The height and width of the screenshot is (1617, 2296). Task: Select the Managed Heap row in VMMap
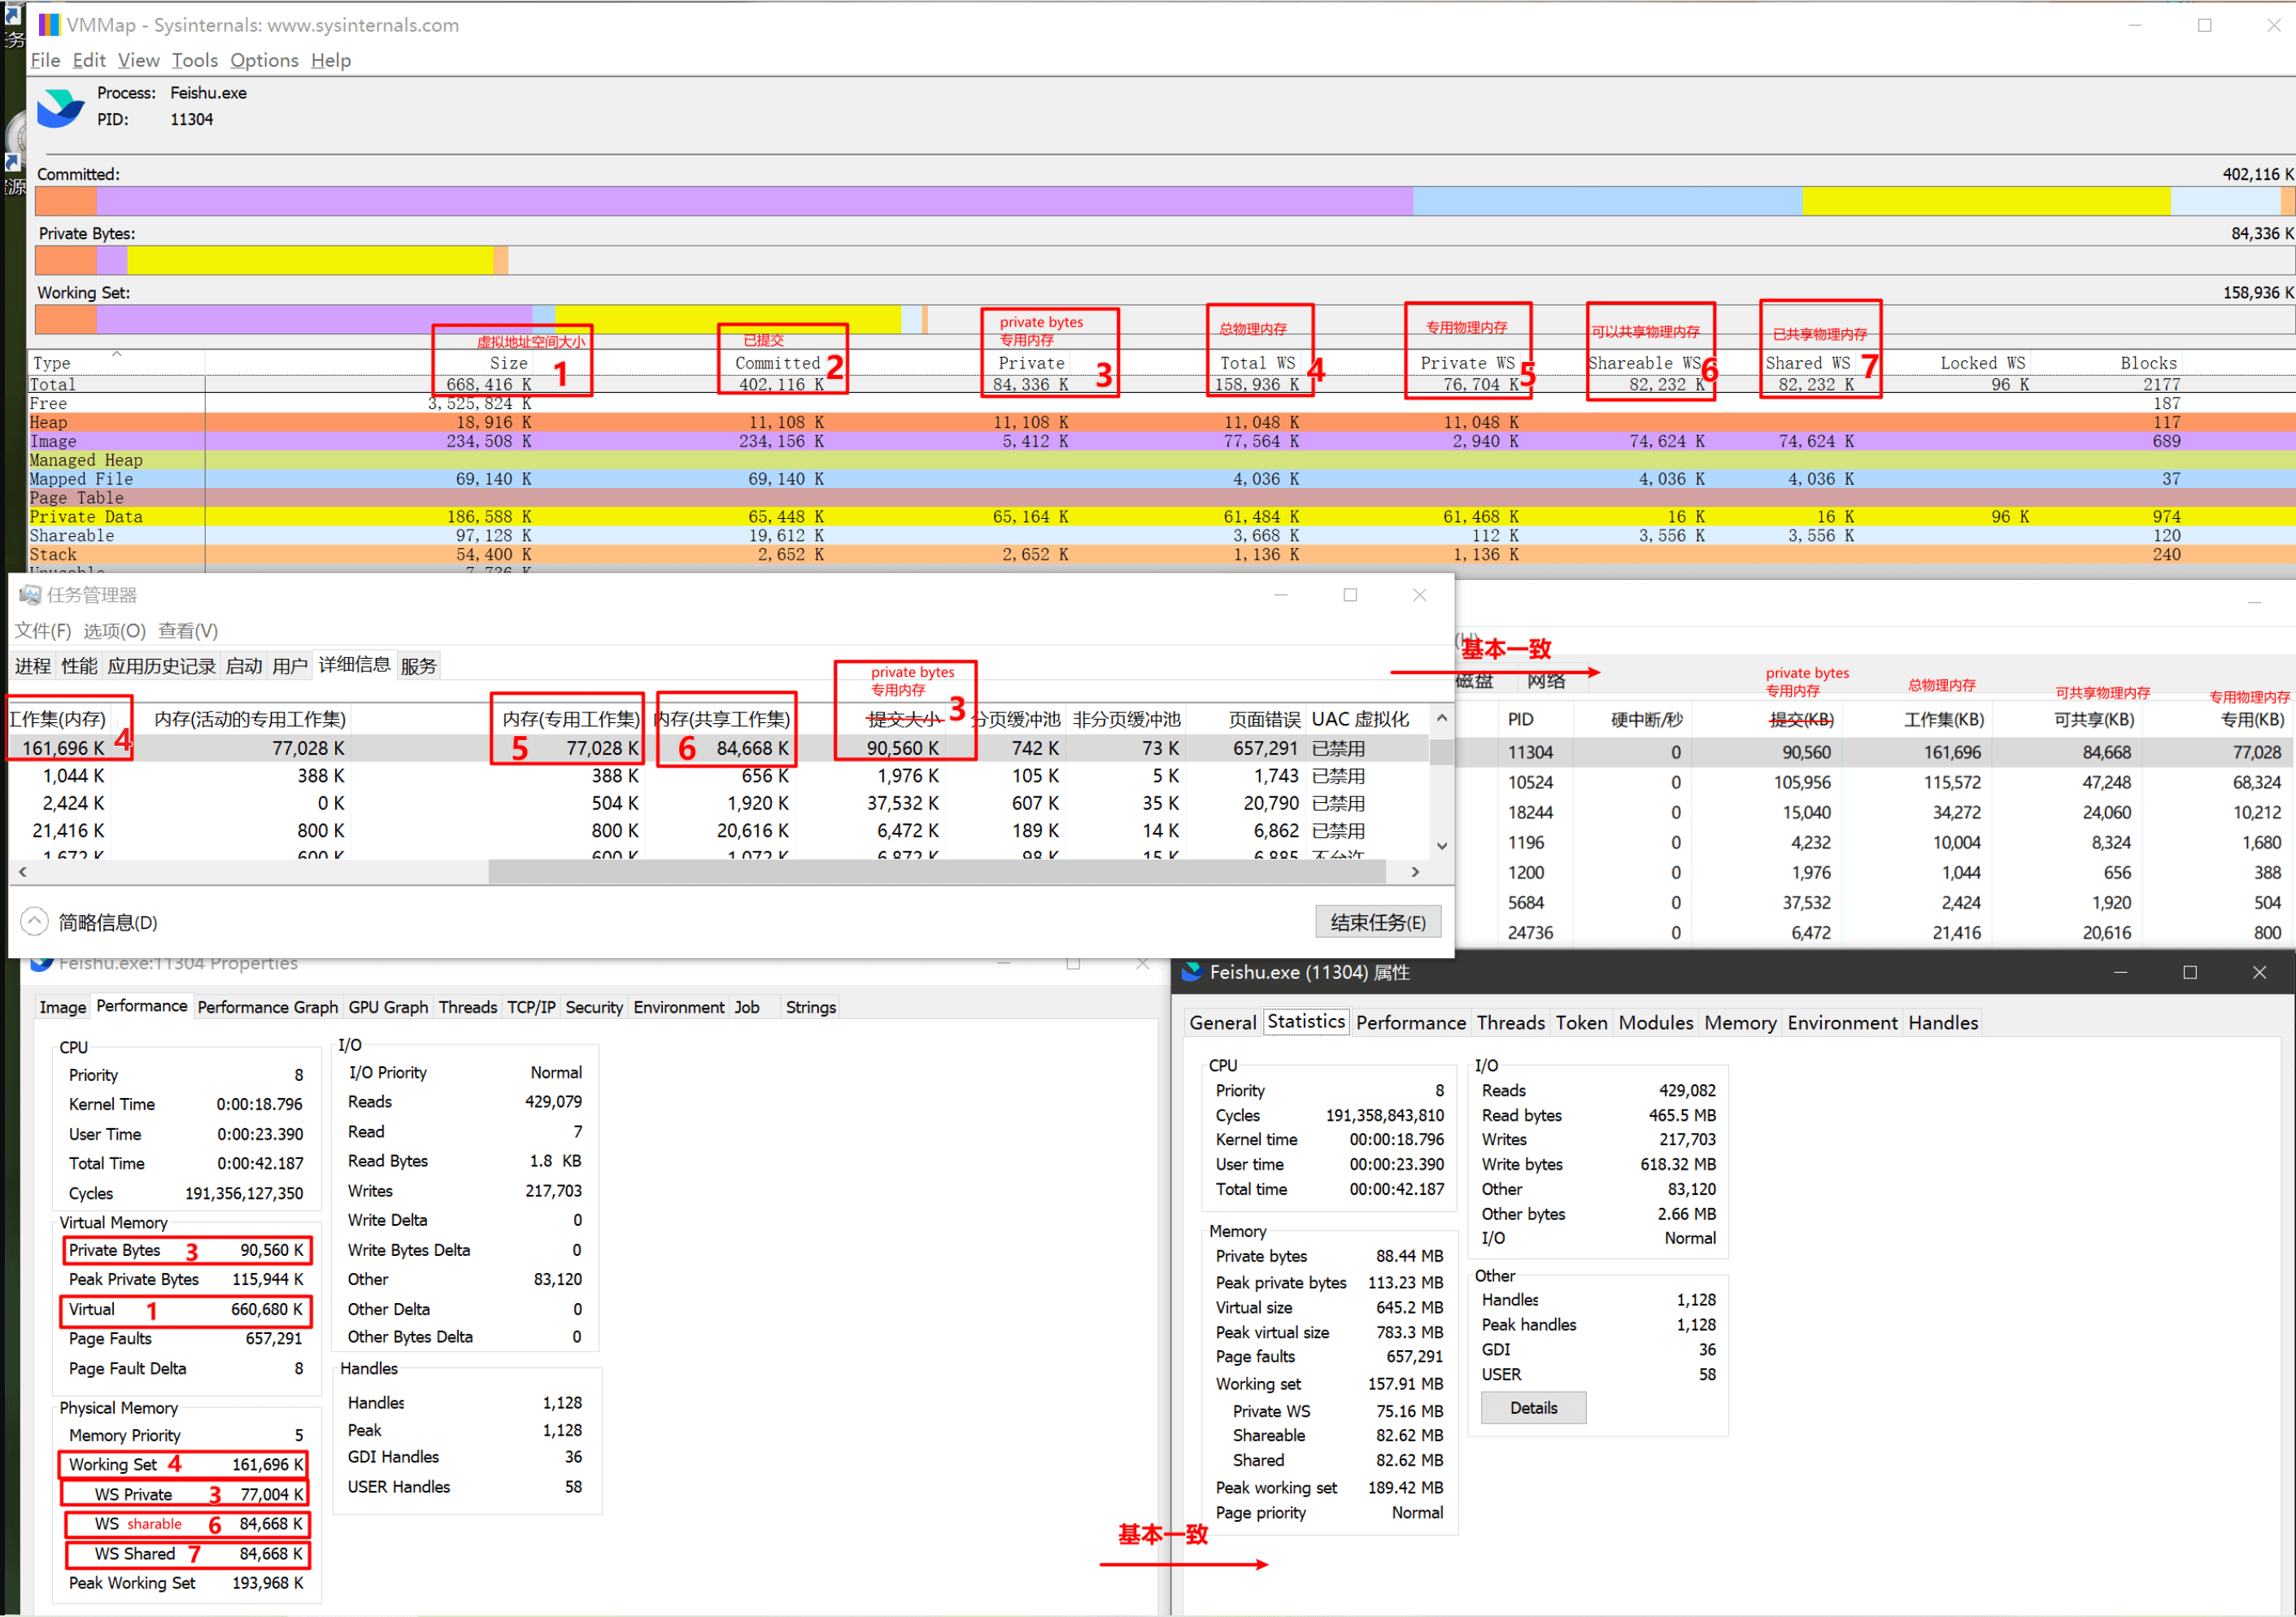1161,460
